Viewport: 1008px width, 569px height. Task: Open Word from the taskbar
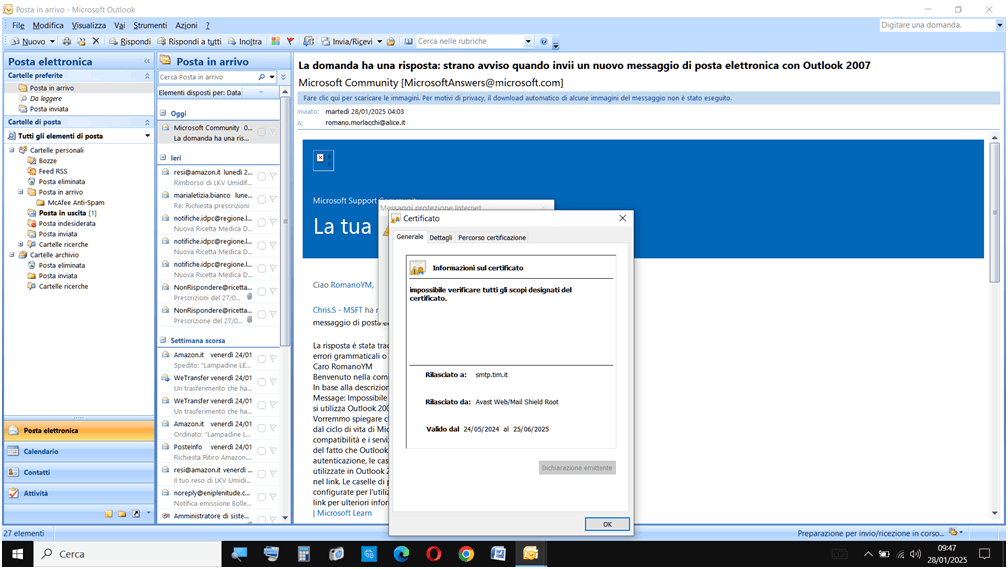[498, 554]
